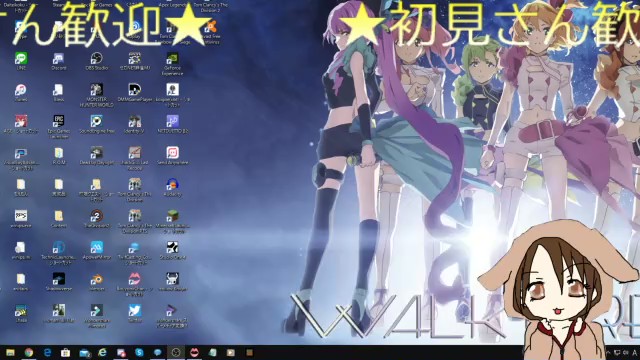This screenshot has width=640, height=360.
Task: Open Google Chrome from the taskbar
Action: [29, 353]
